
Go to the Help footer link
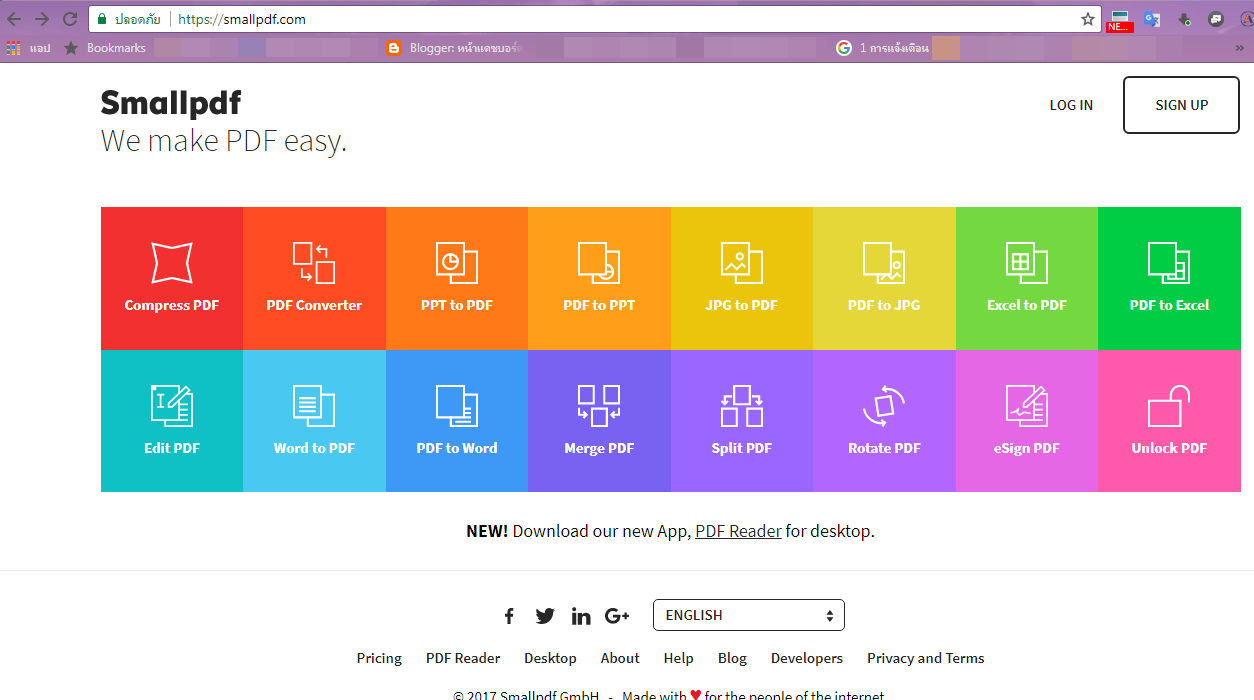(678, 658)
